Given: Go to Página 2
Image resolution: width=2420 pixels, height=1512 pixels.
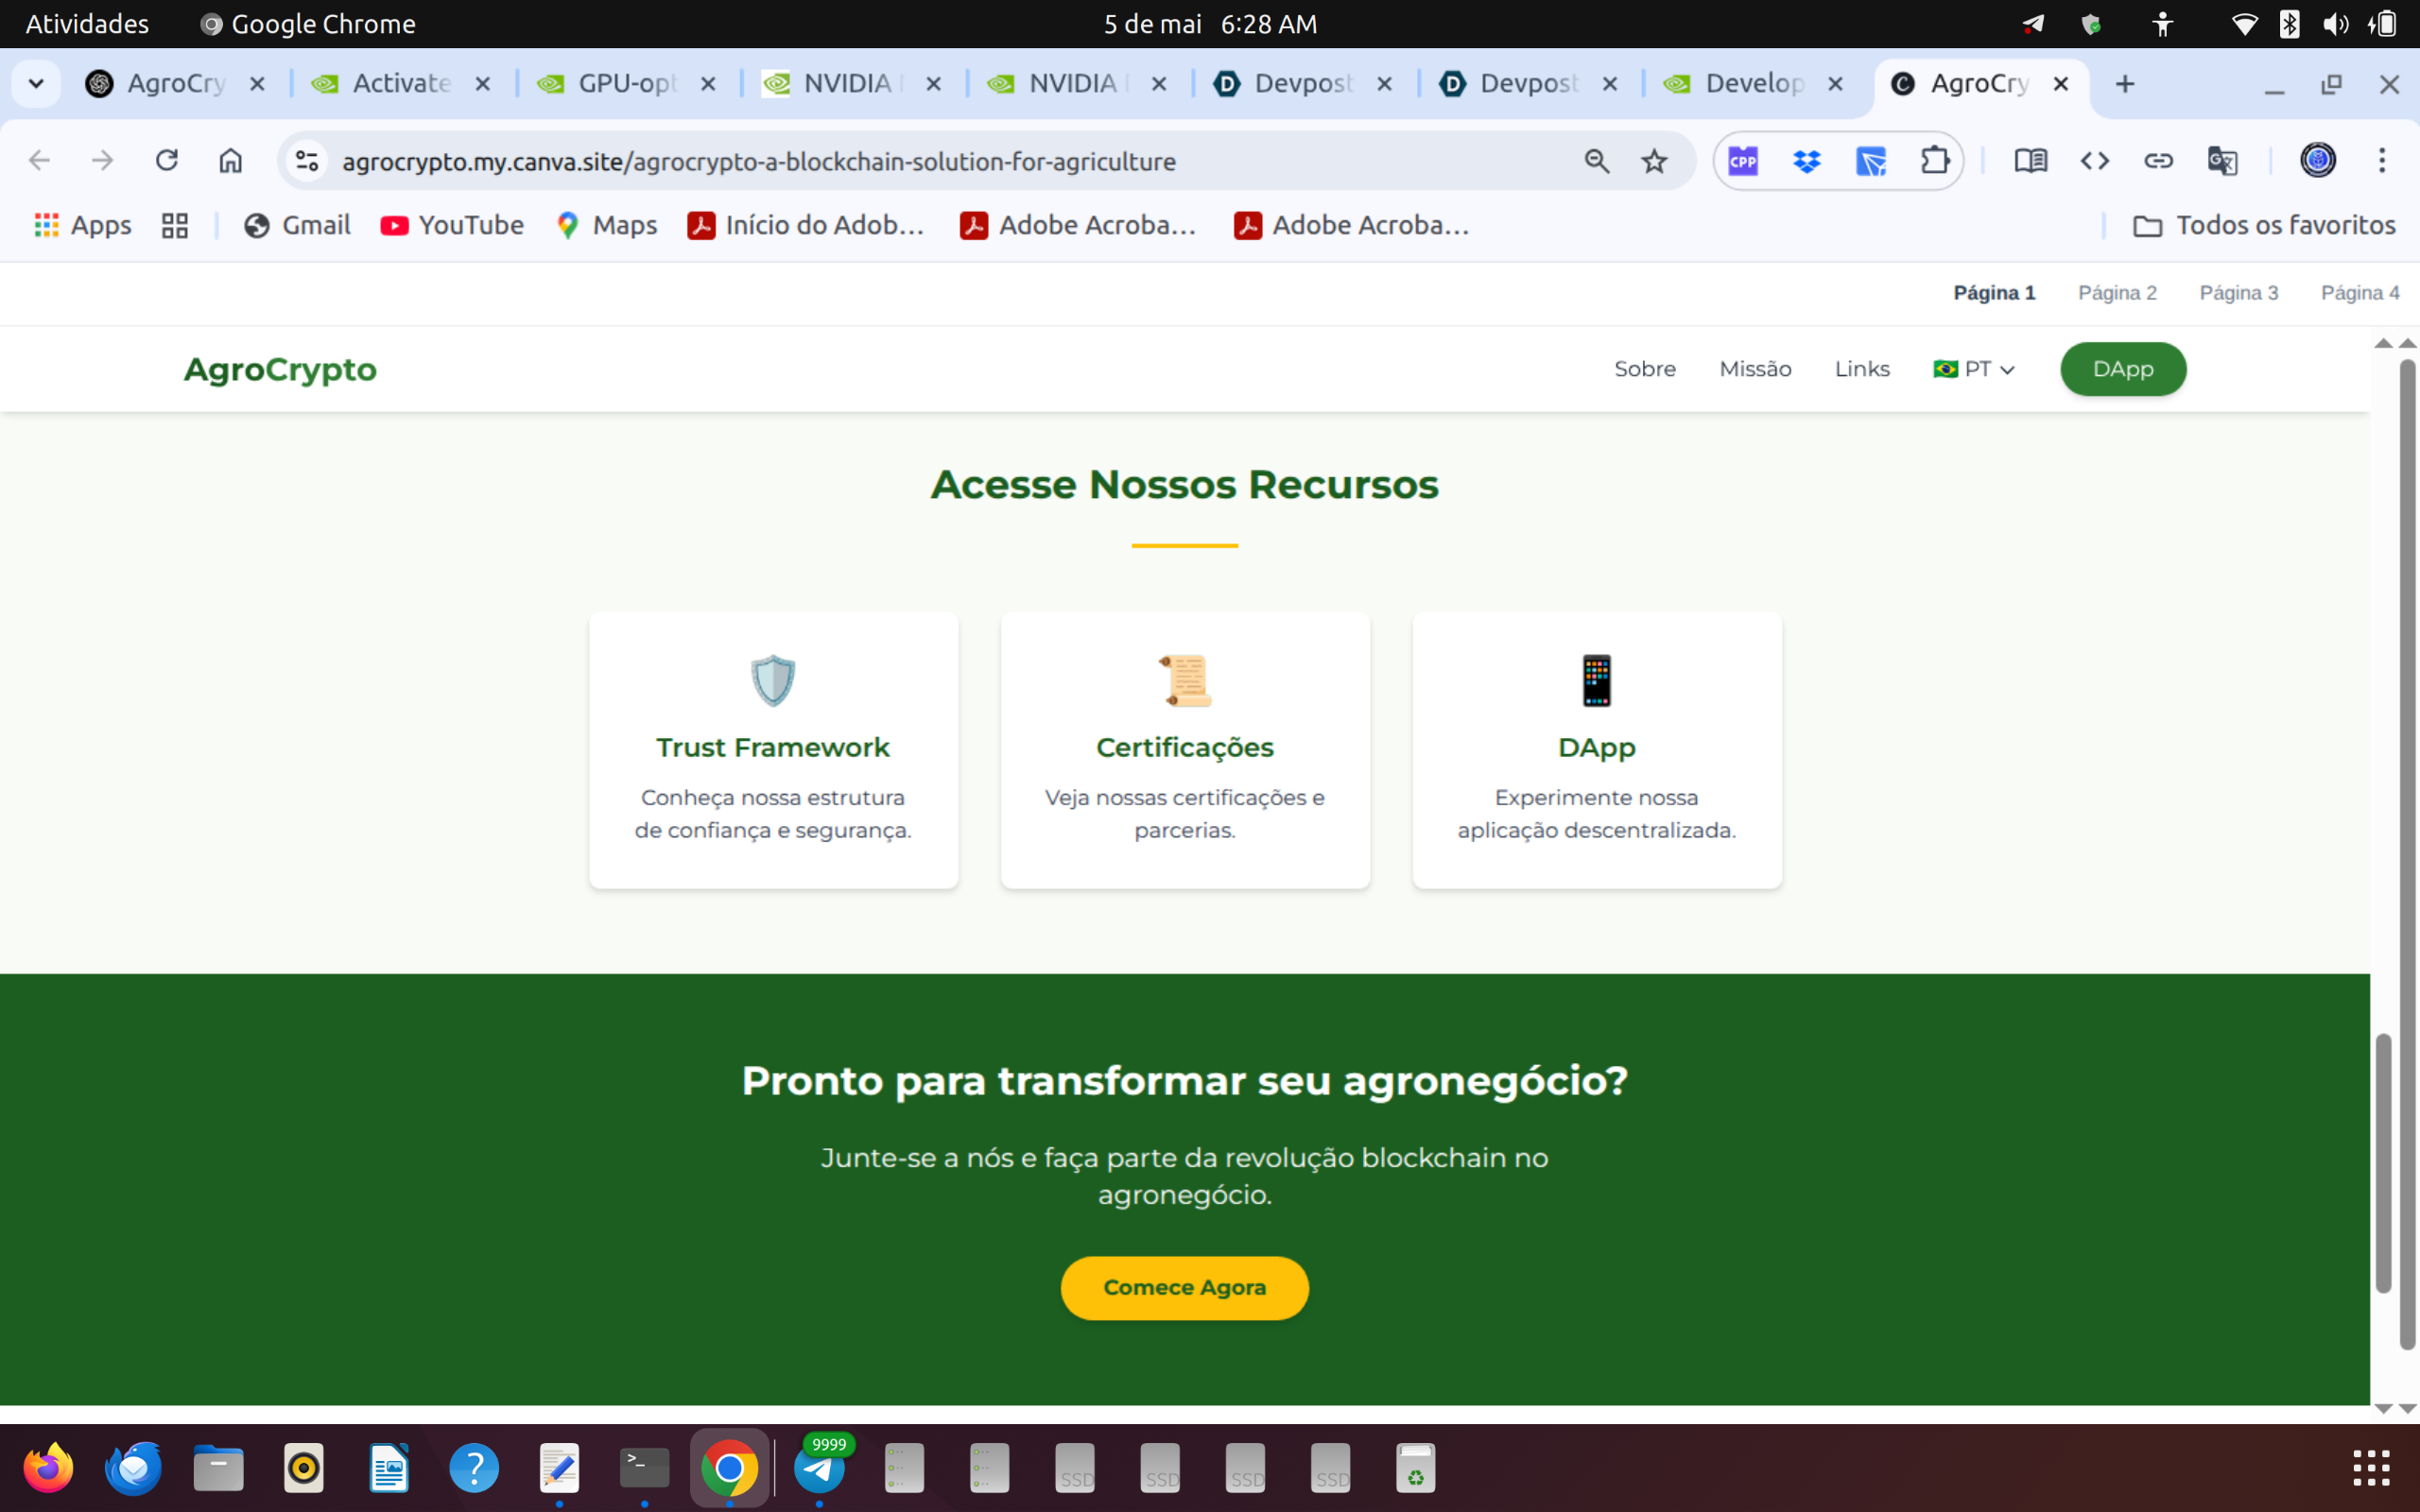Looking at the screenshot, I should (x=2117, y=293).
